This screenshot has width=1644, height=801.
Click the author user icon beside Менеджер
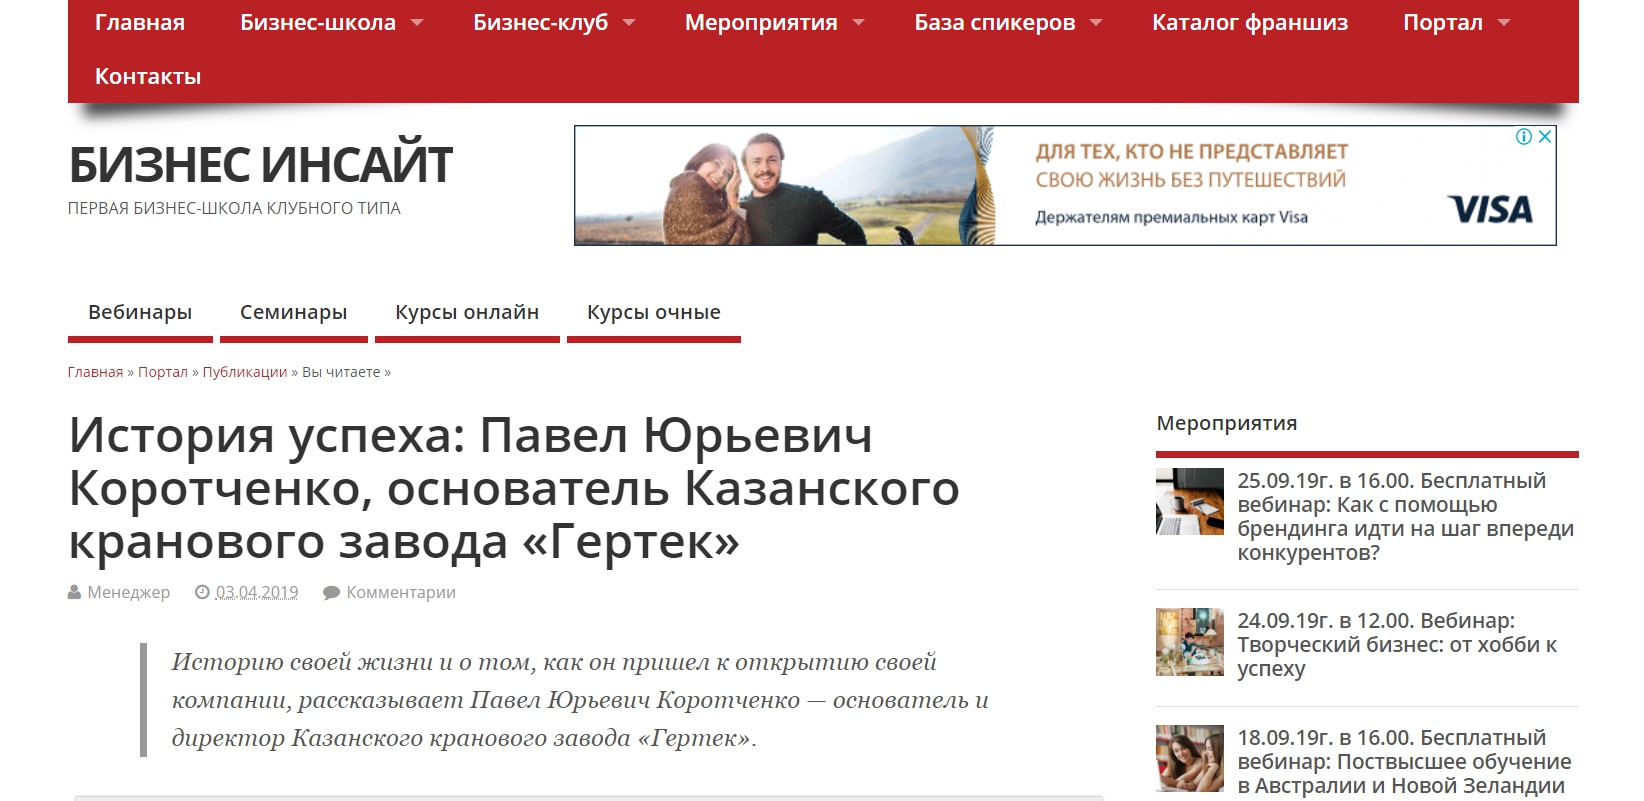click(x=74, y=593)
